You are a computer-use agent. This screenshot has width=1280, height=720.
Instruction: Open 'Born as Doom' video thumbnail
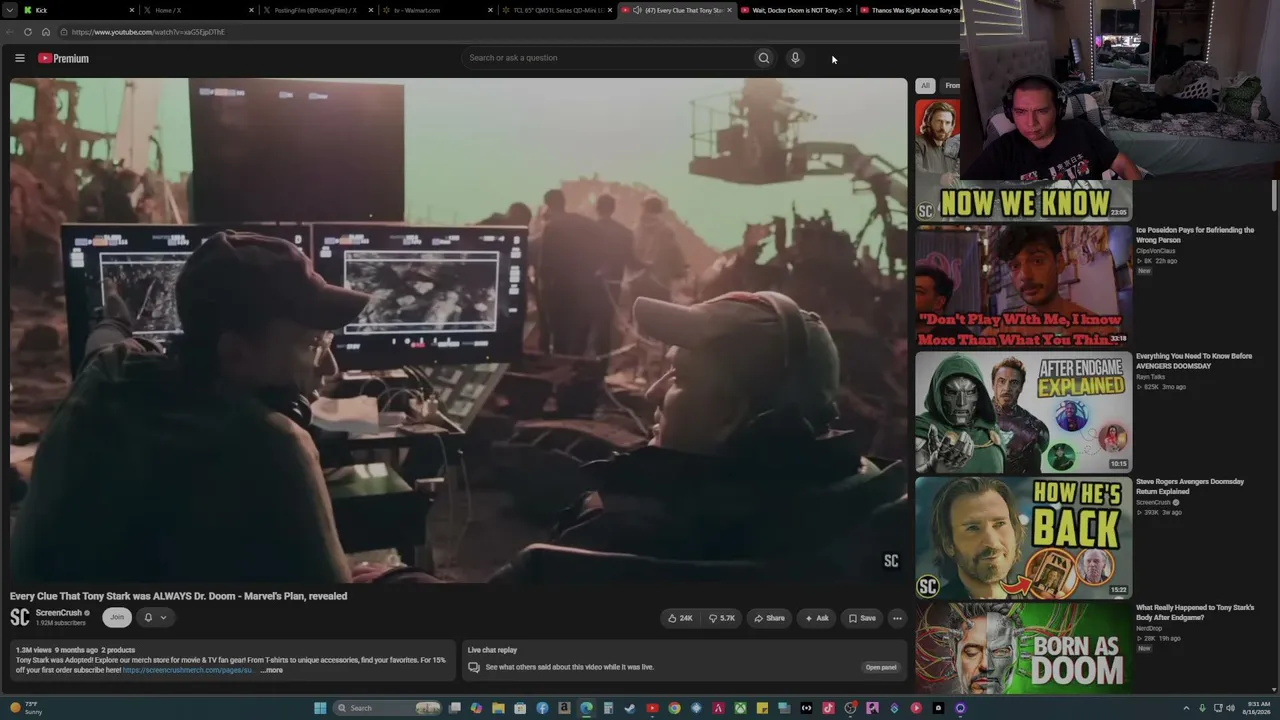(x=1024, y=647)
